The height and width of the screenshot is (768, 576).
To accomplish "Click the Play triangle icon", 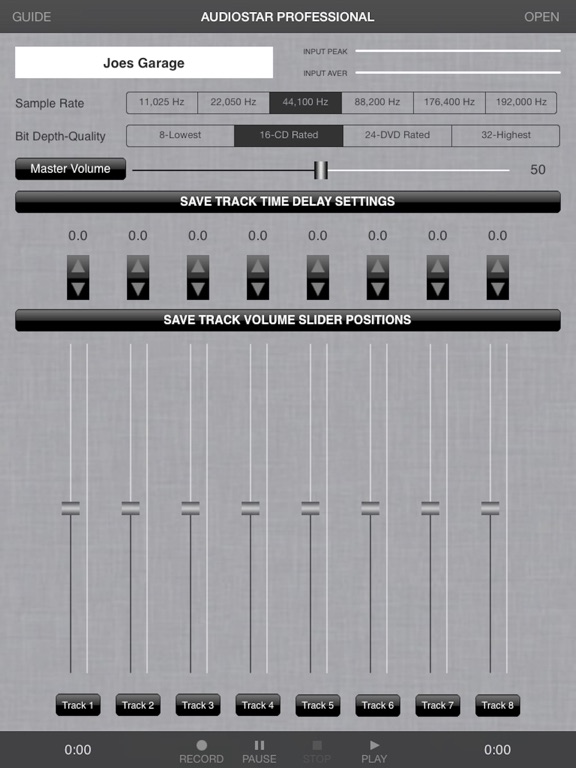I will 374,745.
